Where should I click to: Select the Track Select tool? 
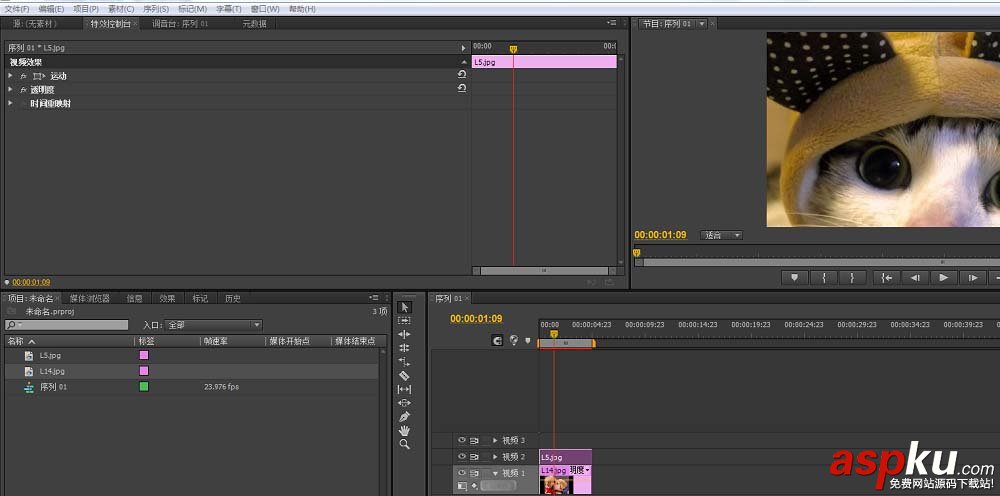pos(404,321)
